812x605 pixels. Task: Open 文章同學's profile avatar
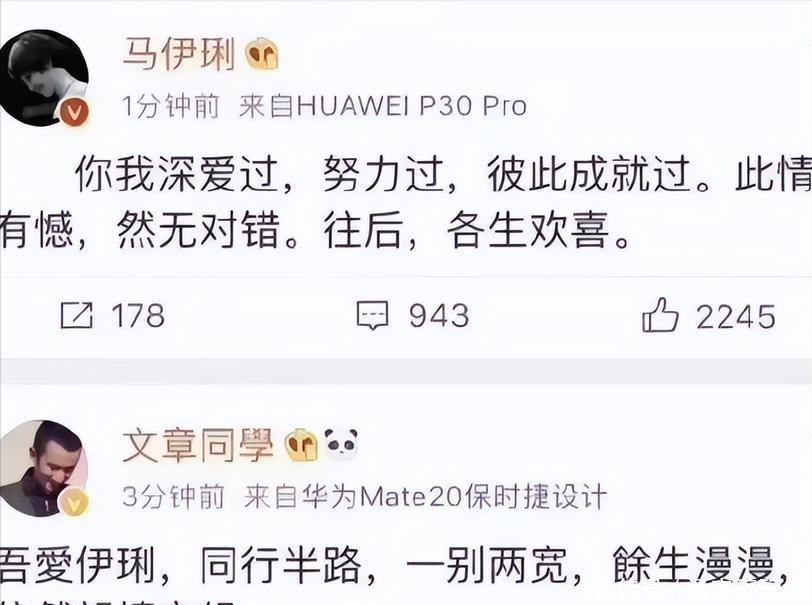44,468
